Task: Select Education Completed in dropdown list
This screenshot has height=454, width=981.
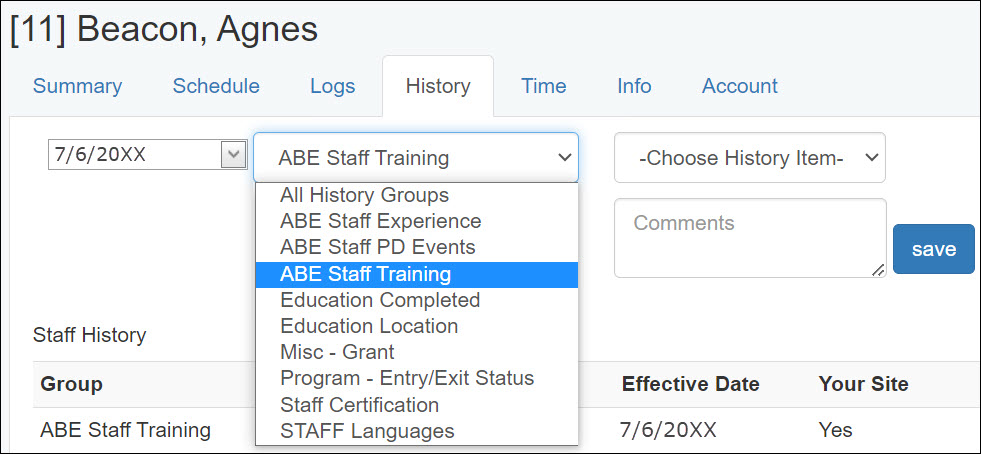Action: point(380,300)
